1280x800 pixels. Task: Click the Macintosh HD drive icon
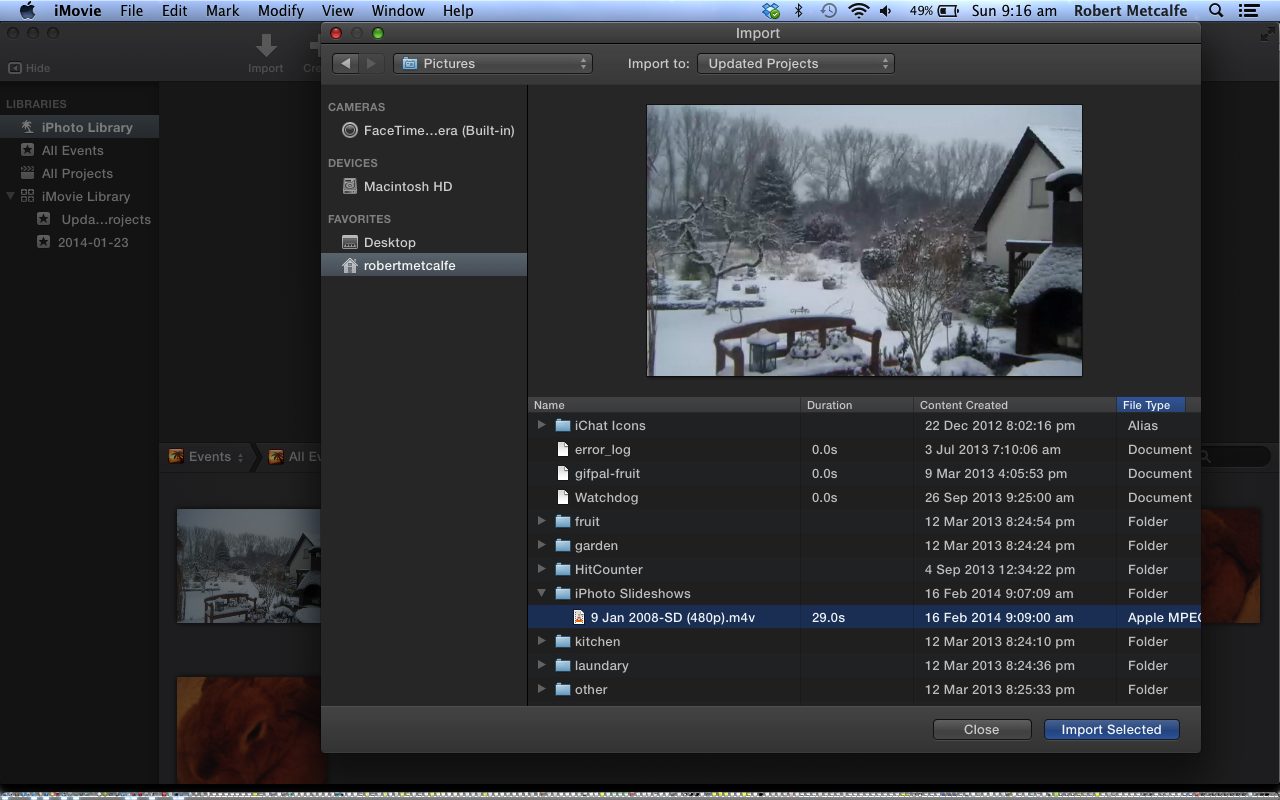tap(349, 186)
